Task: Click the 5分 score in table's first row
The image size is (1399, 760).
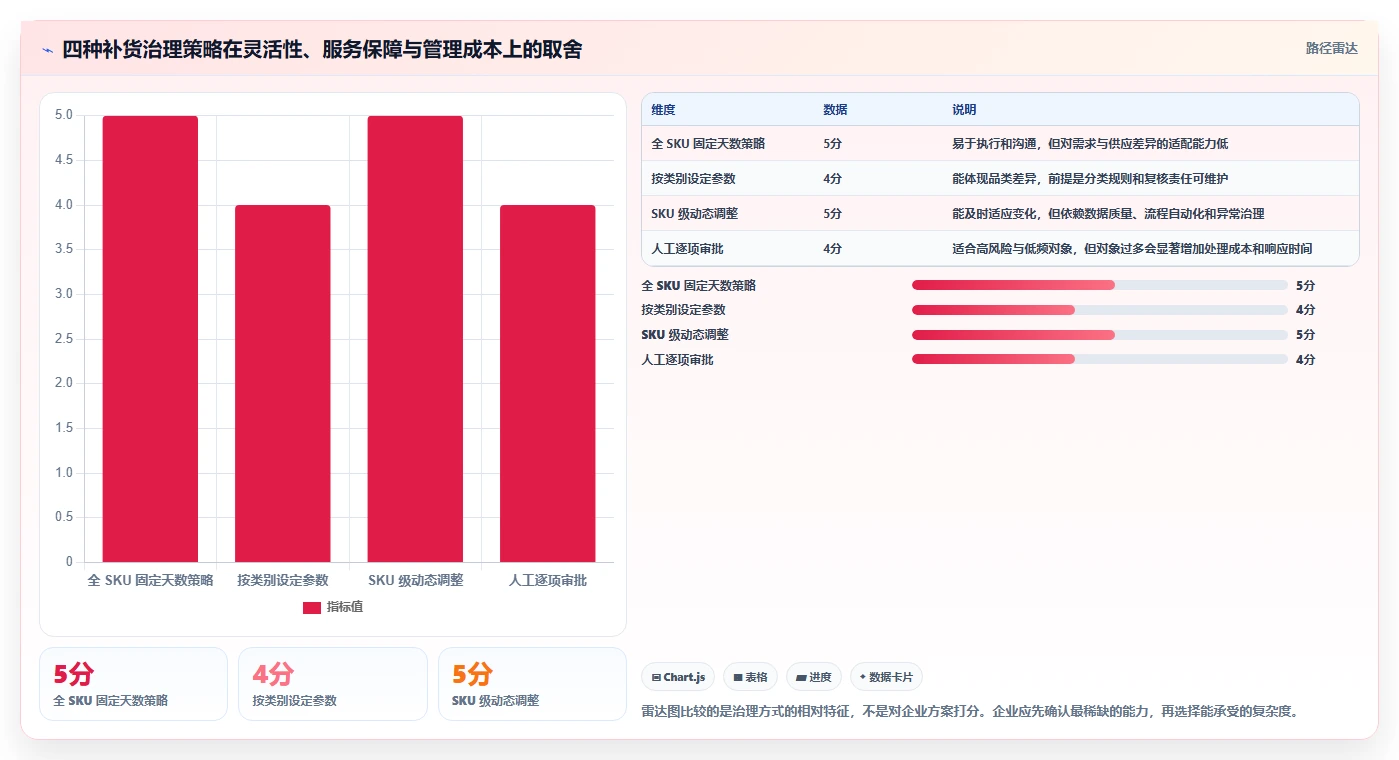Action: (x=832, y=143)
